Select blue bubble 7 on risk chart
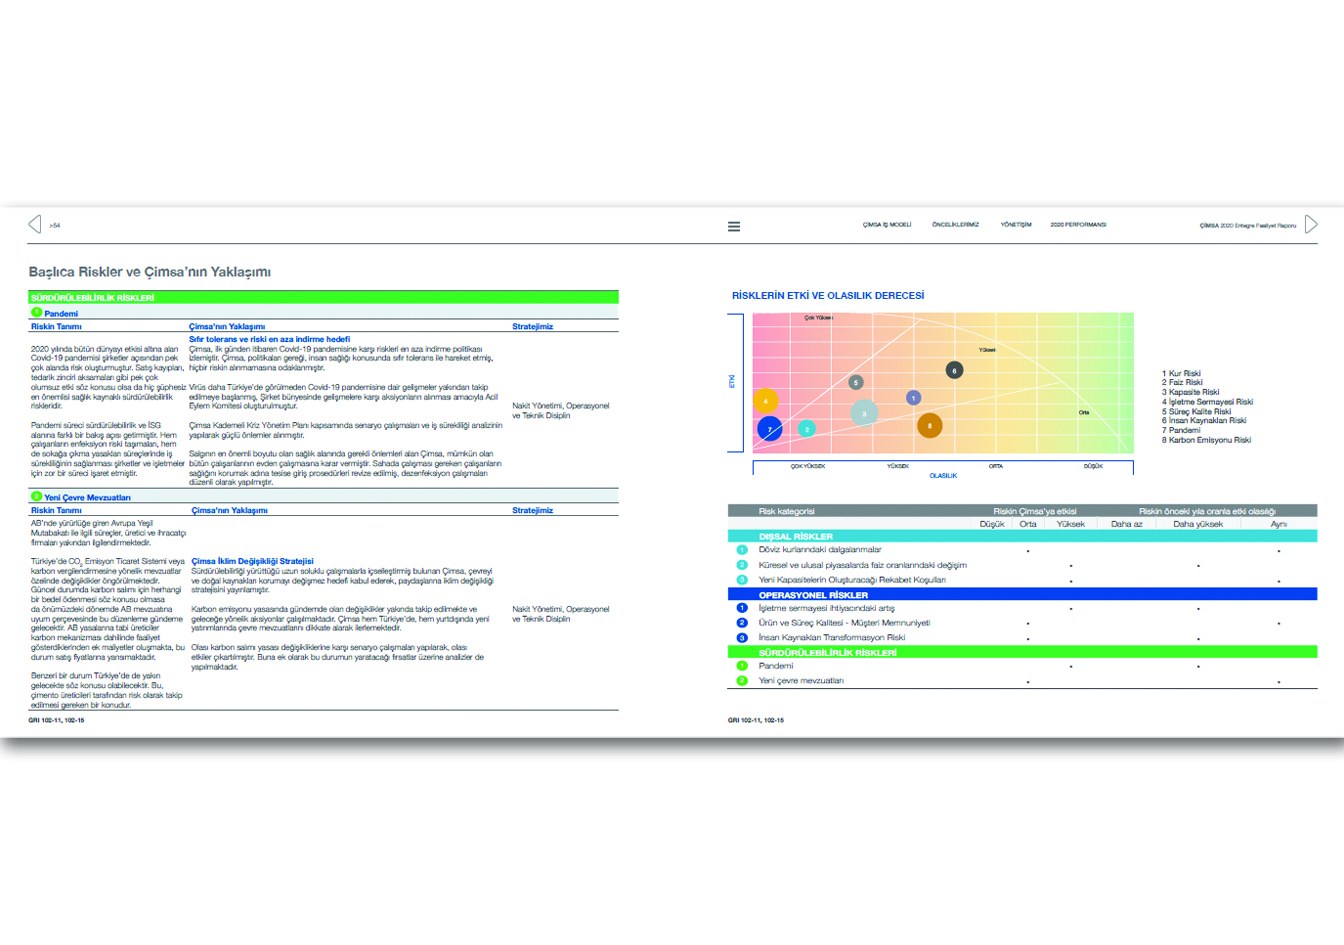 tap(769, 429)
